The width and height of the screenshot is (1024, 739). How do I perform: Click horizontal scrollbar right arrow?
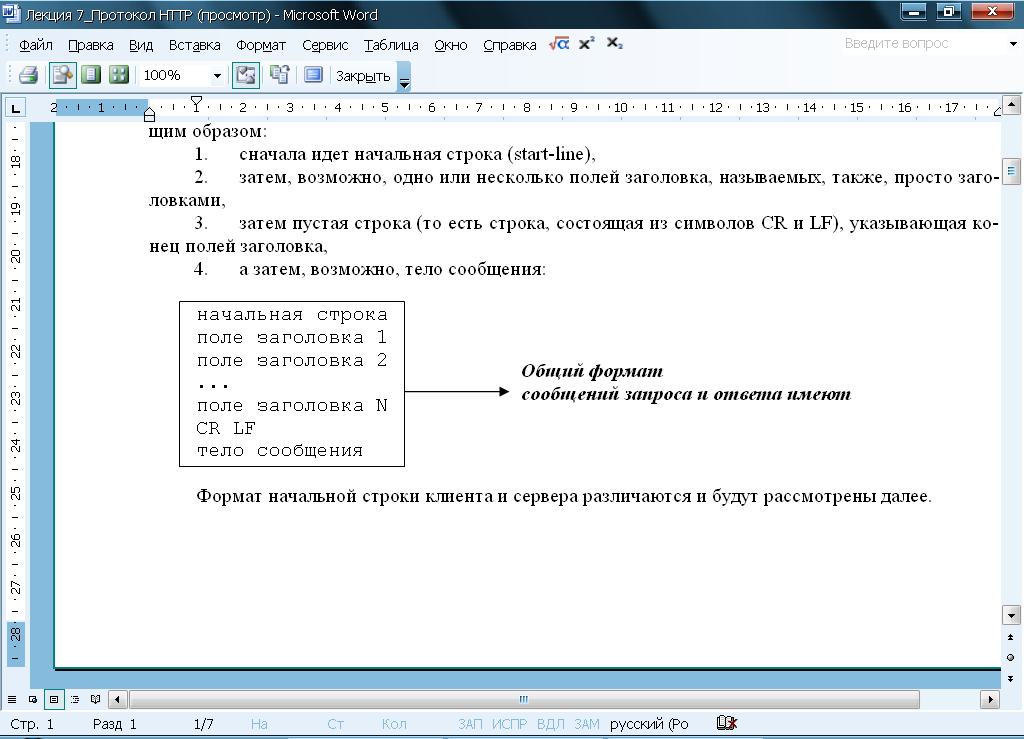click(990, 699)
